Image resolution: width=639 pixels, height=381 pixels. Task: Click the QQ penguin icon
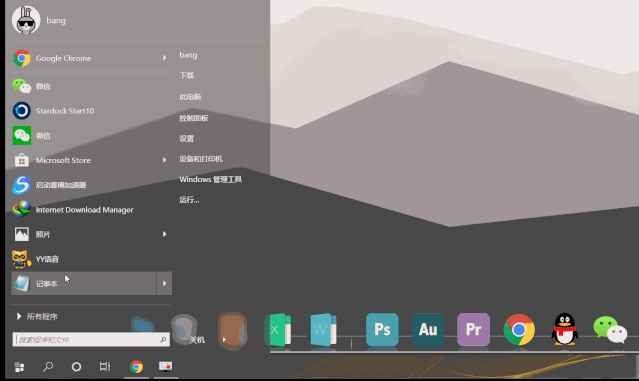pos(564,329)
